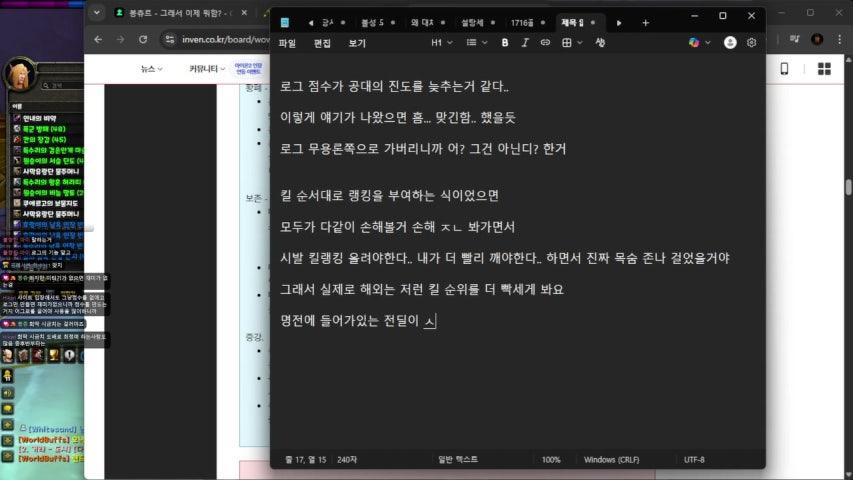
Task: Click the 100% zoom level in status bar
Action: pos(551,460)
